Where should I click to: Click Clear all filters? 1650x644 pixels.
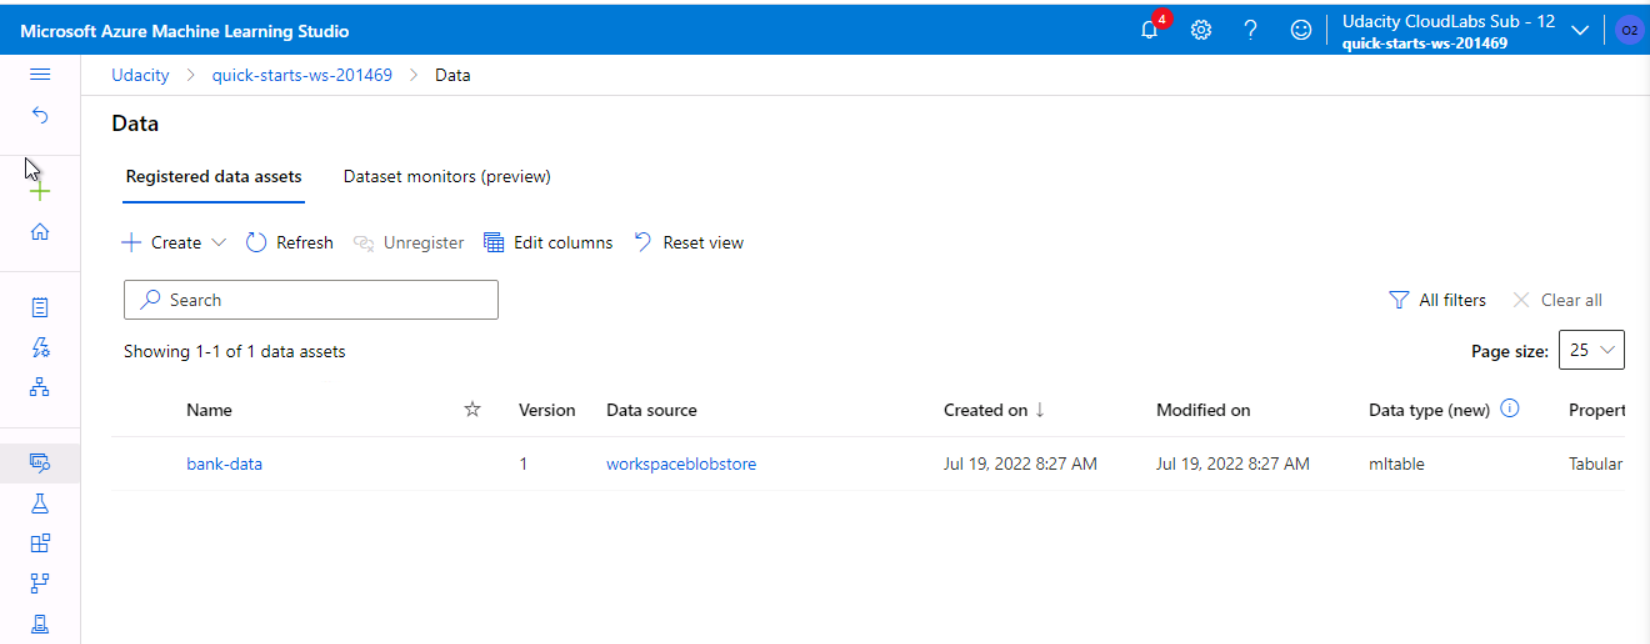pos(1557,300)
